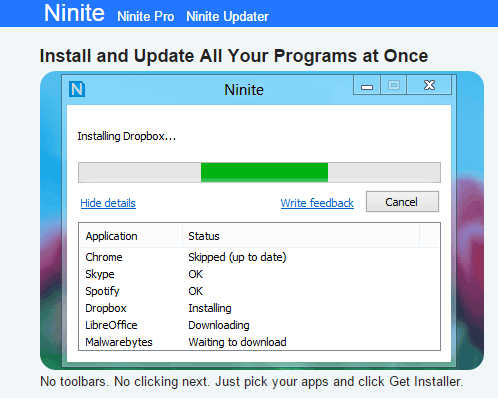Click 'Installing Dropbox...' status text
498x399 pixels.
click(x=127, y=136)
